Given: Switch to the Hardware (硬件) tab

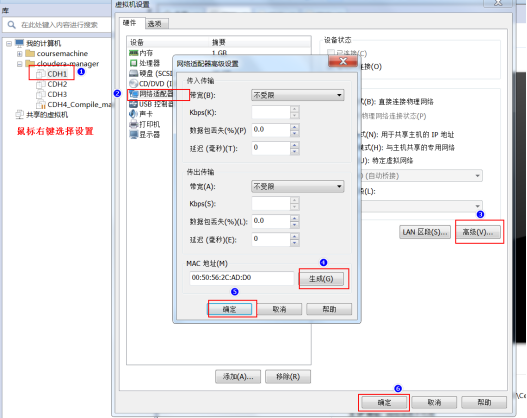Looking at the screenshot, I should tap(130, 23).
